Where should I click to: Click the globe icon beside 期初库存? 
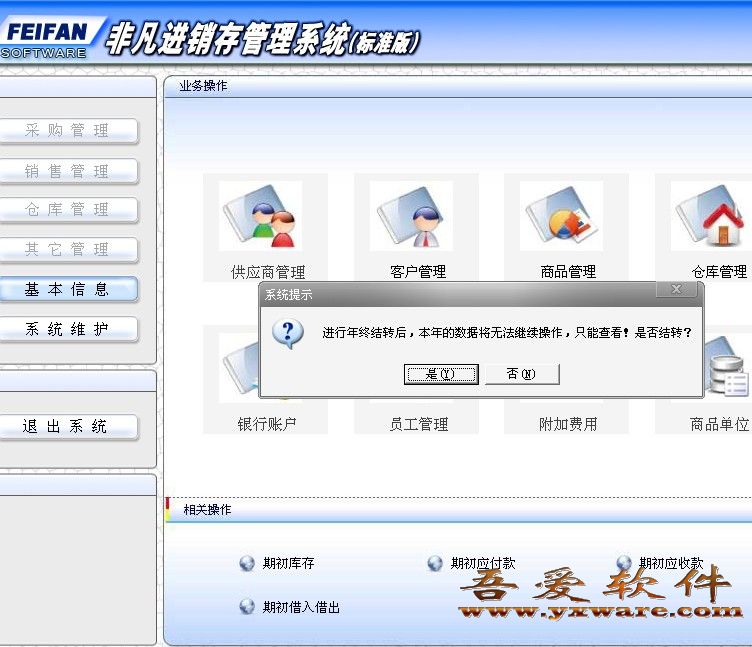pos(247,563)
